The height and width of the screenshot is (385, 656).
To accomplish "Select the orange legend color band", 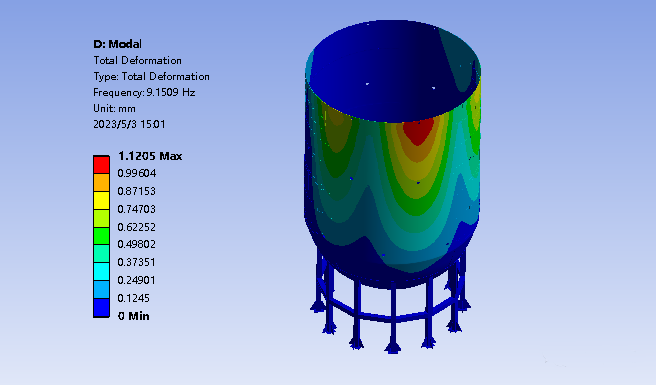I will [101, 182].
